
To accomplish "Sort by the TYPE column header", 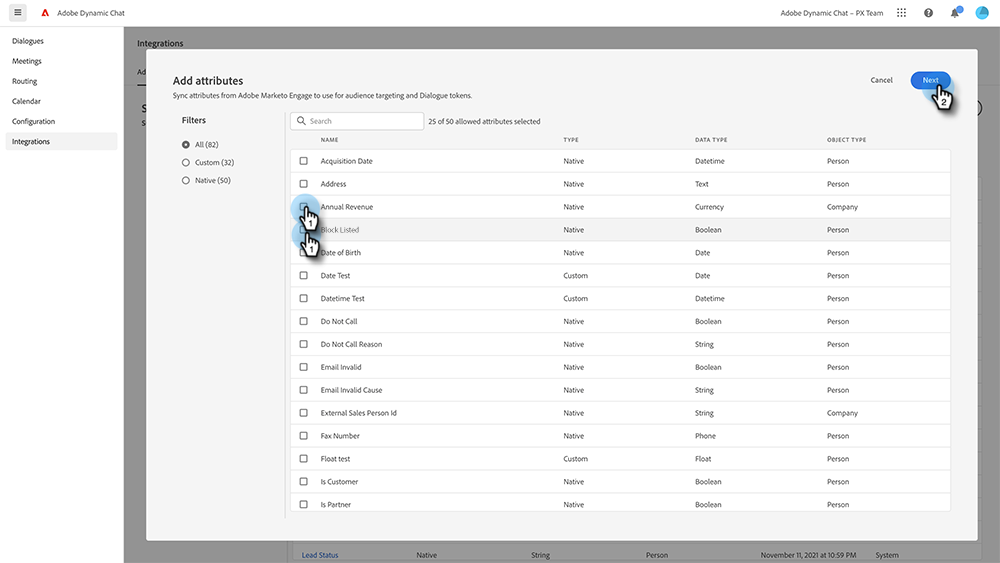I will click(x=571, y=140).
